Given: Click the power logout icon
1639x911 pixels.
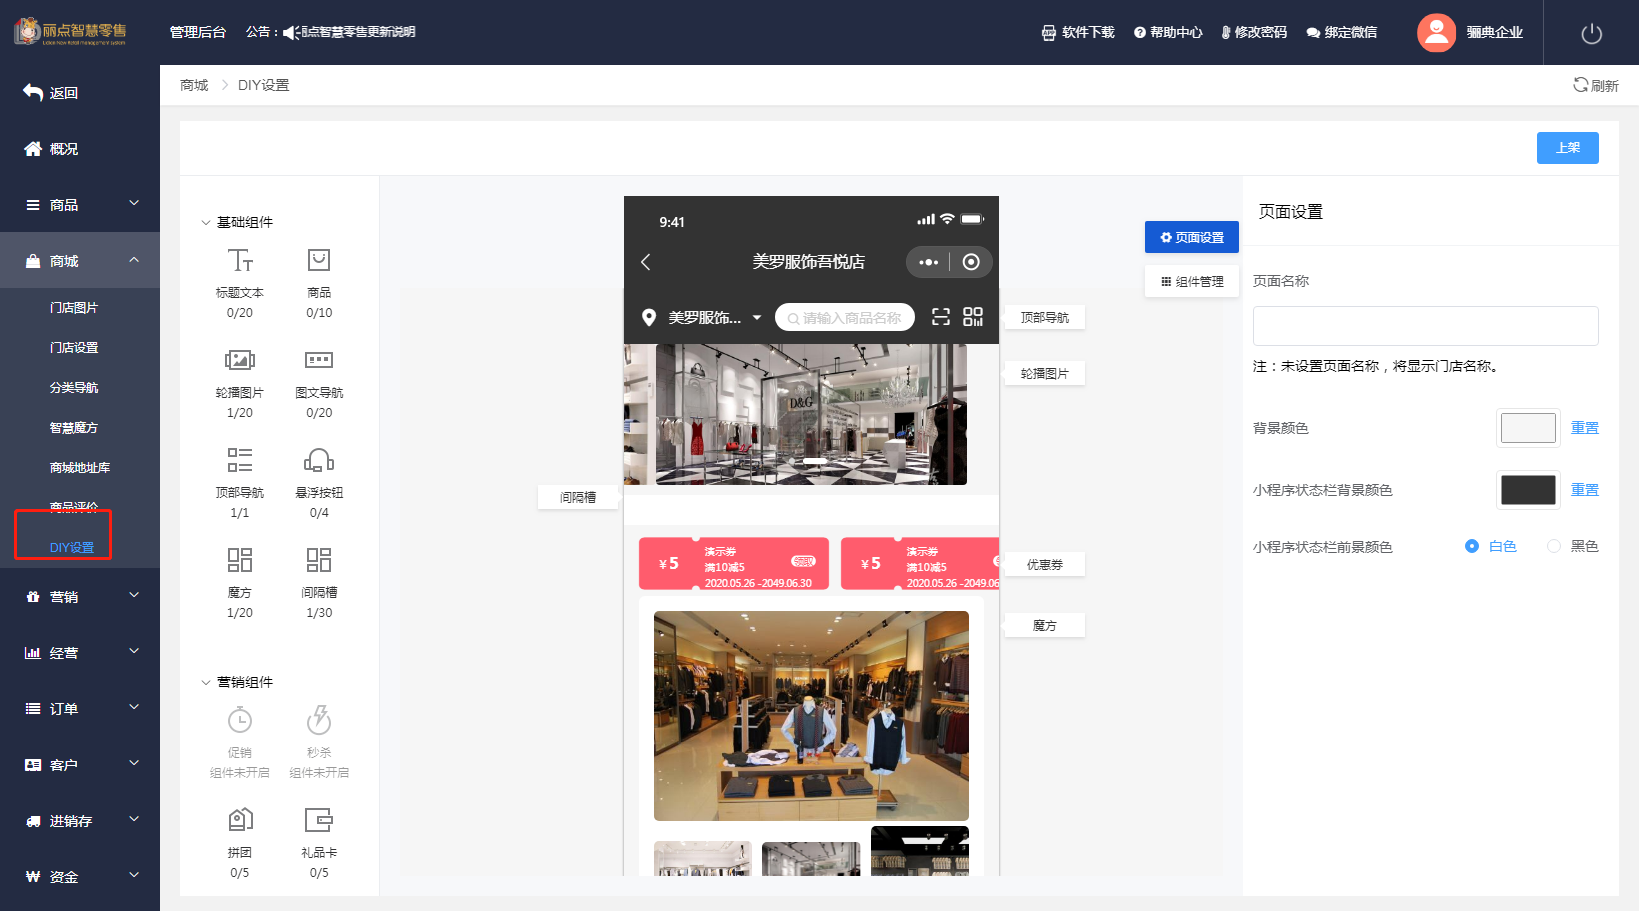Looking at the screenshot, I should 1591,33.
